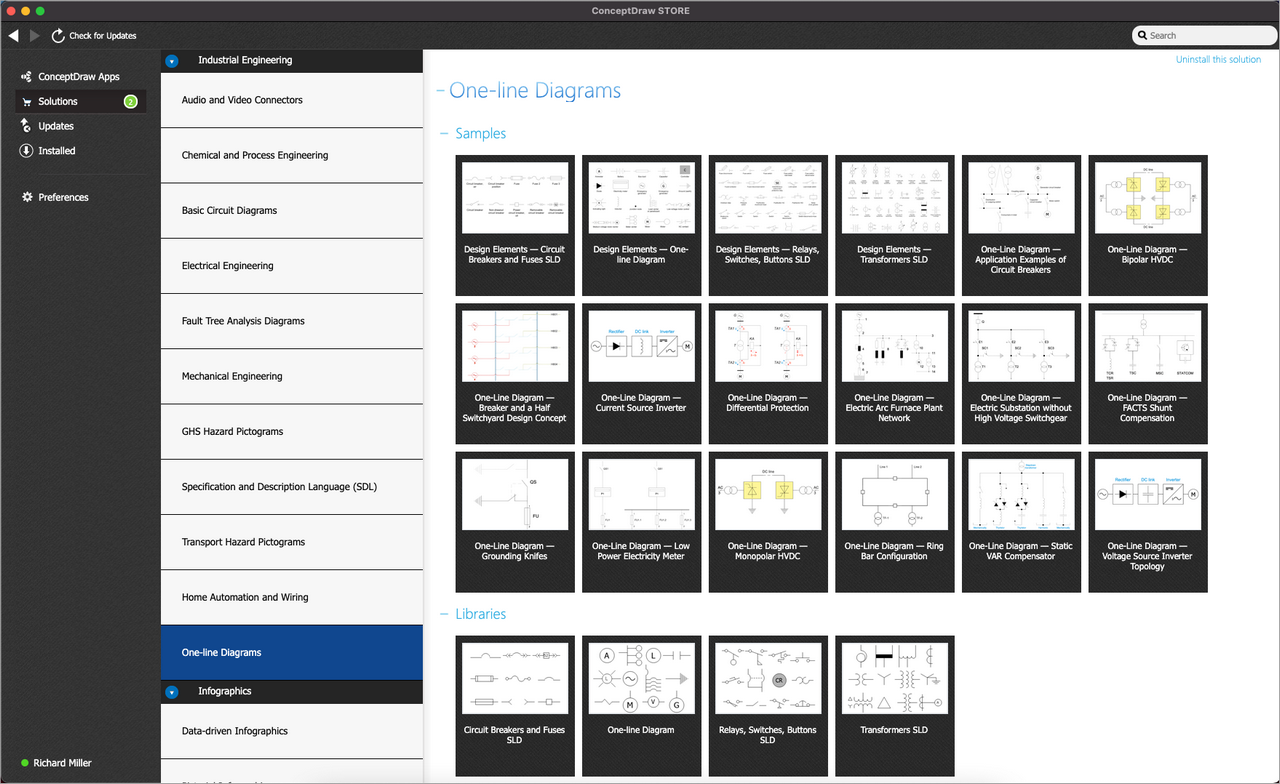This screenshot has width=1280, height=784.
Task: Open ConceptDraw Apps section
Action: [80, 77]
